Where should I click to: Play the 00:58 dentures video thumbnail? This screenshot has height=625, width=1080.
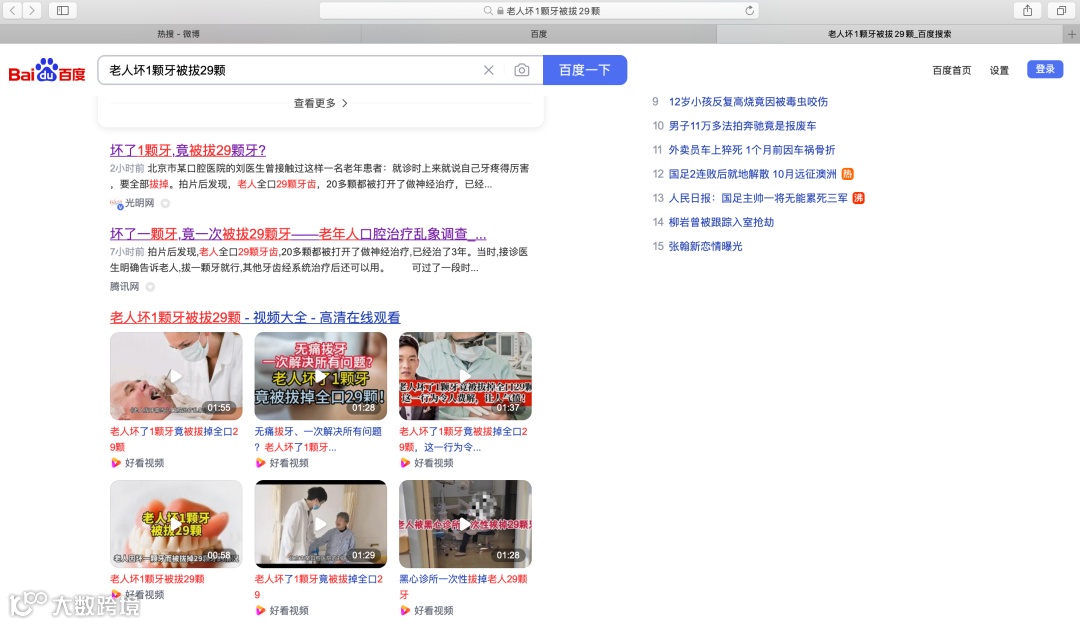[176, 524]
